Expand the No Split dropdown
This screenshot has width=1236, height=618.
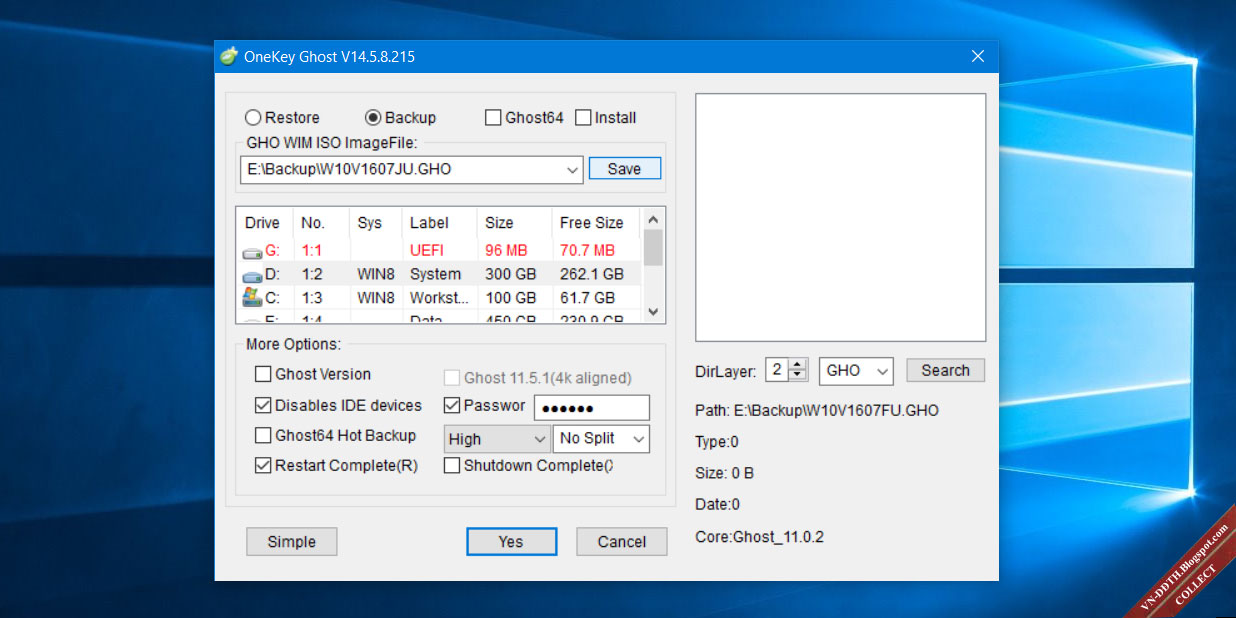pos(638,438)
